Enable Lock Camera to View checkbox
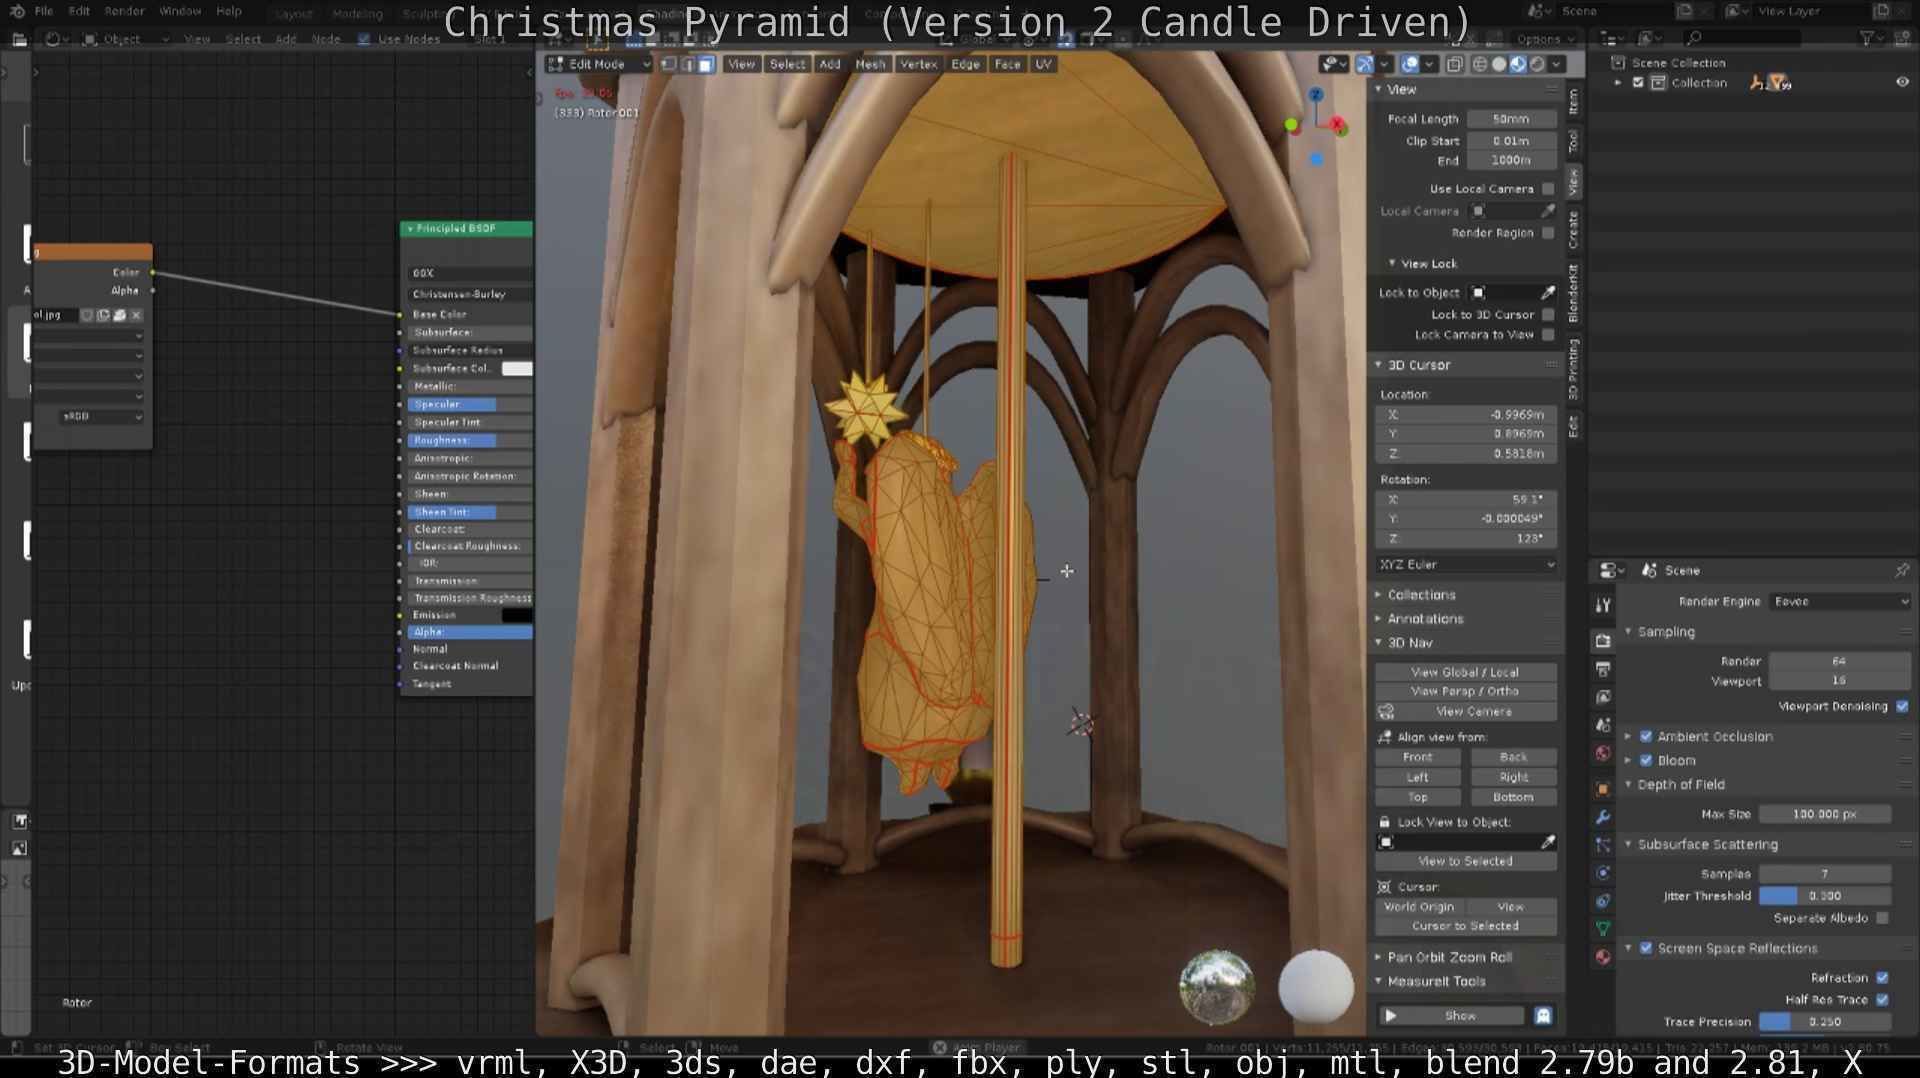This screenshot has width=1920, height=1078. click(x=1548, y=335)
